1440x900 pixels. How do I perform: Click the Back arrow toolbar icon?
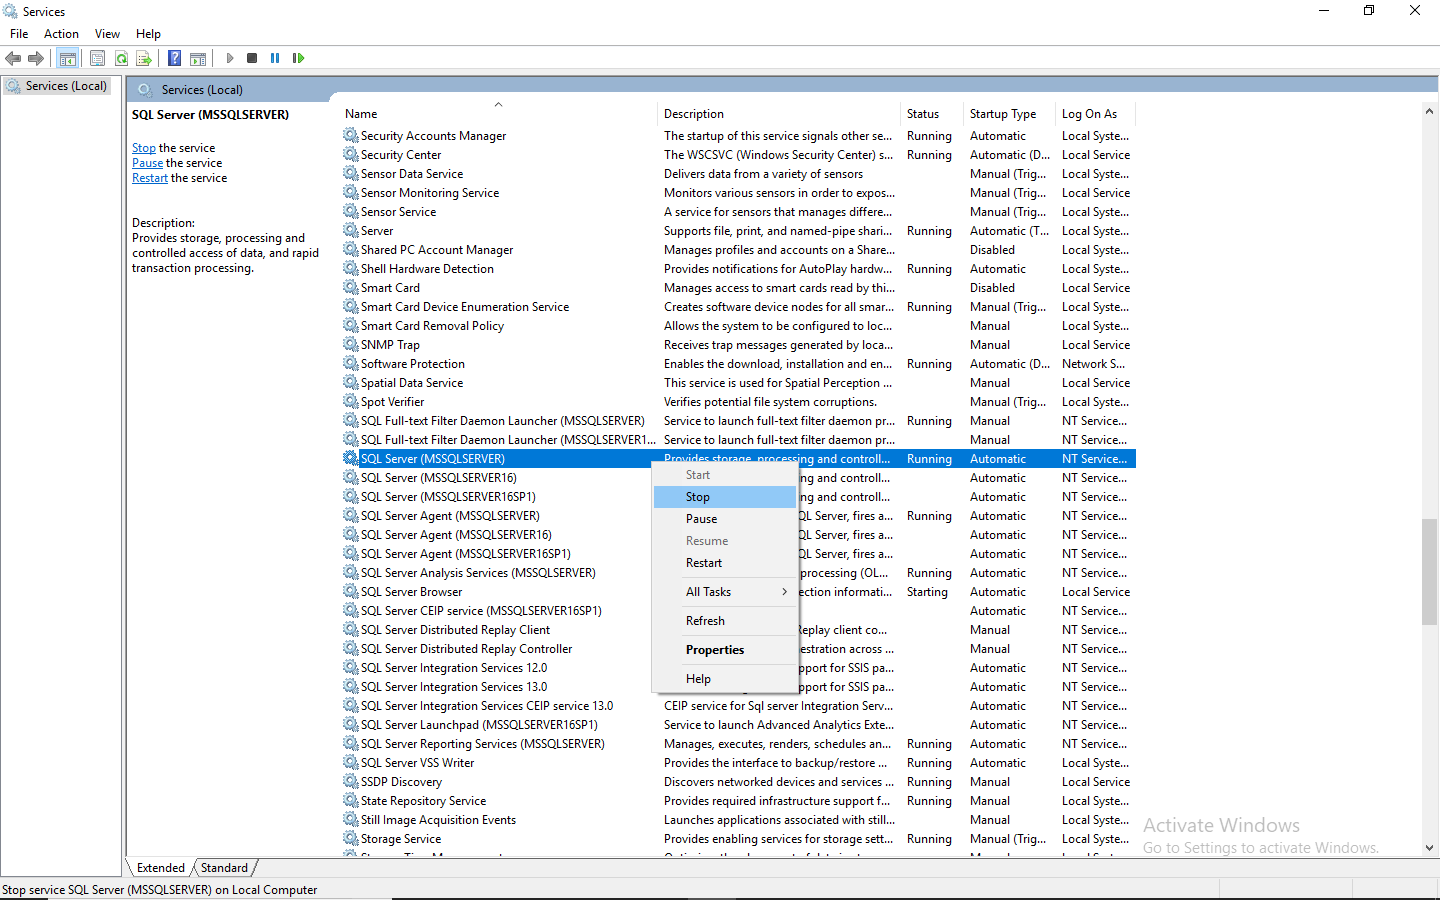tap(13, 58)
